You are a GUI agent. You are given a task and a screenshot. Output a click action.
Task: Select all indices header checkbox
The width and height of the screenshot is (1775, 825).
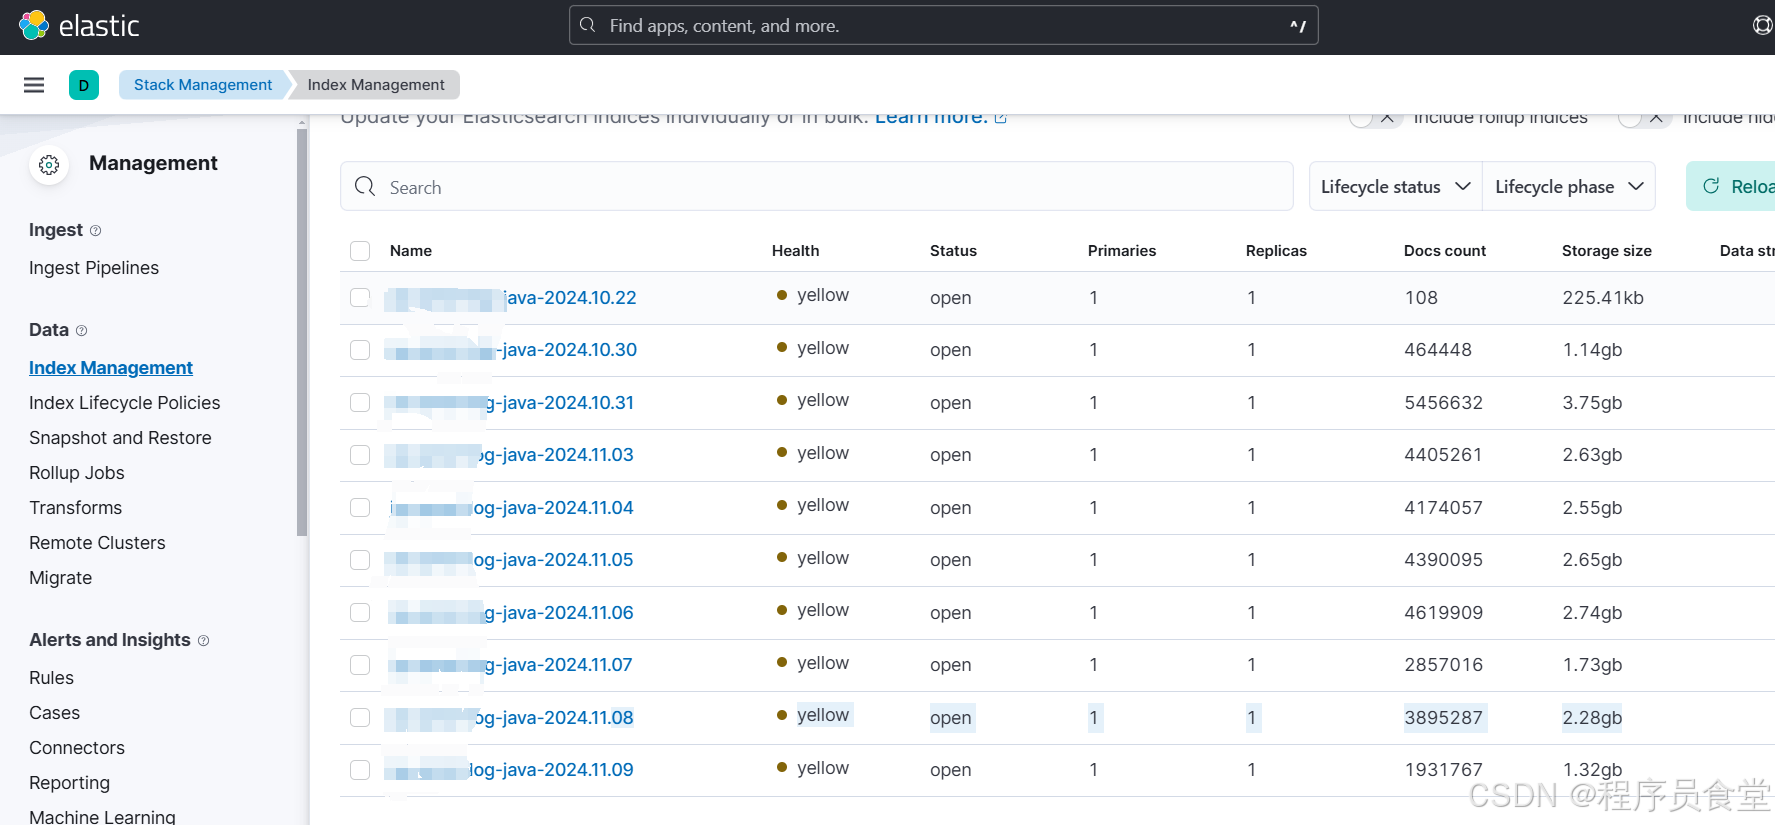360,251
